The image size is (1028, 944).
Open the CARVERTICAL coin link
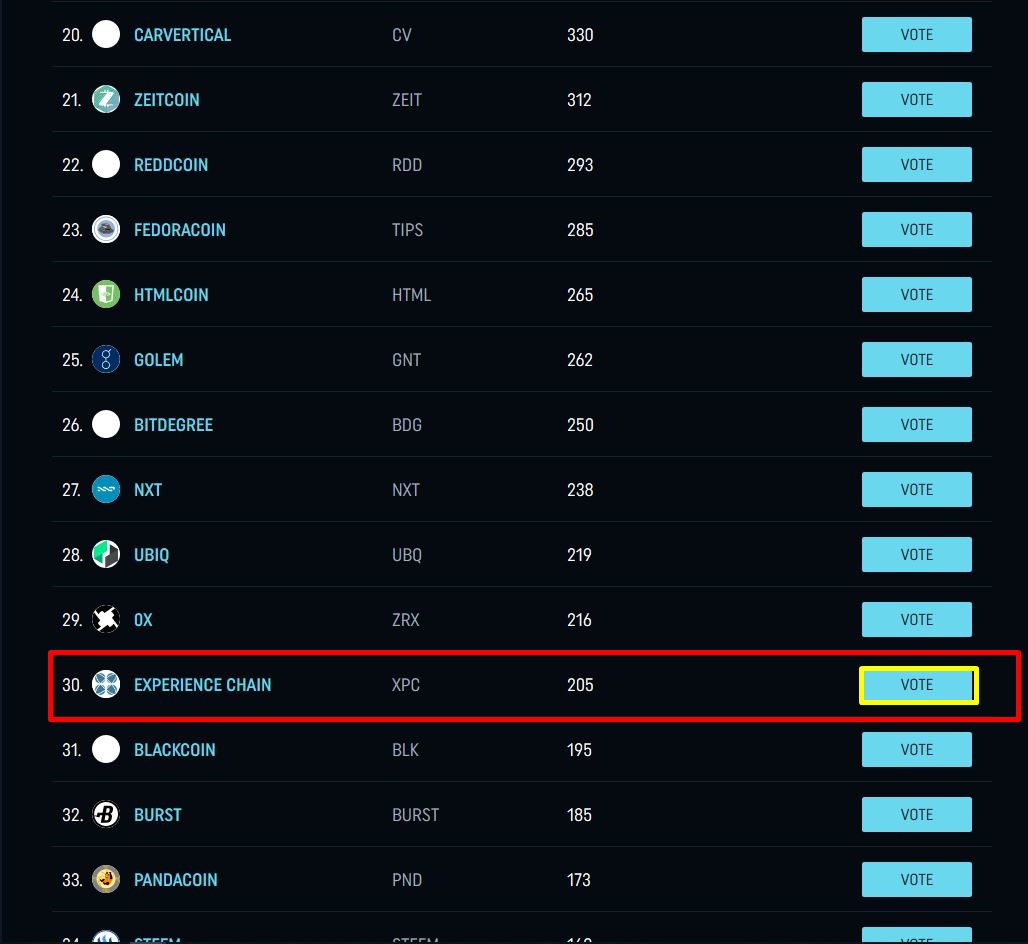click(x=182, y=35)
